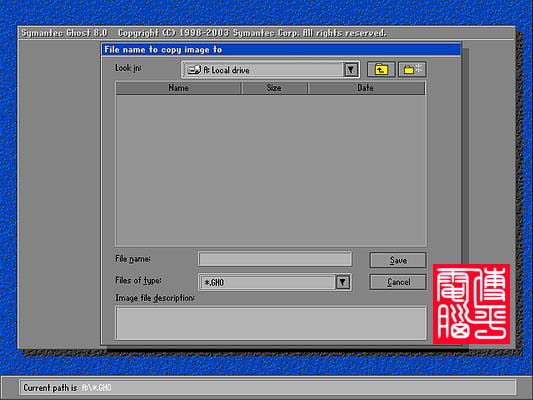Click the create new folder icon
This screenshot has height=400, width=533.
[x=412, y=70]
